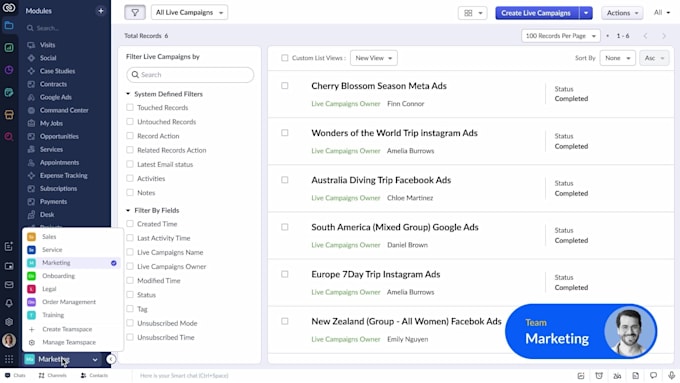Open Europe 7Day Trip Instagram Ads record

[x=376, y=275]
